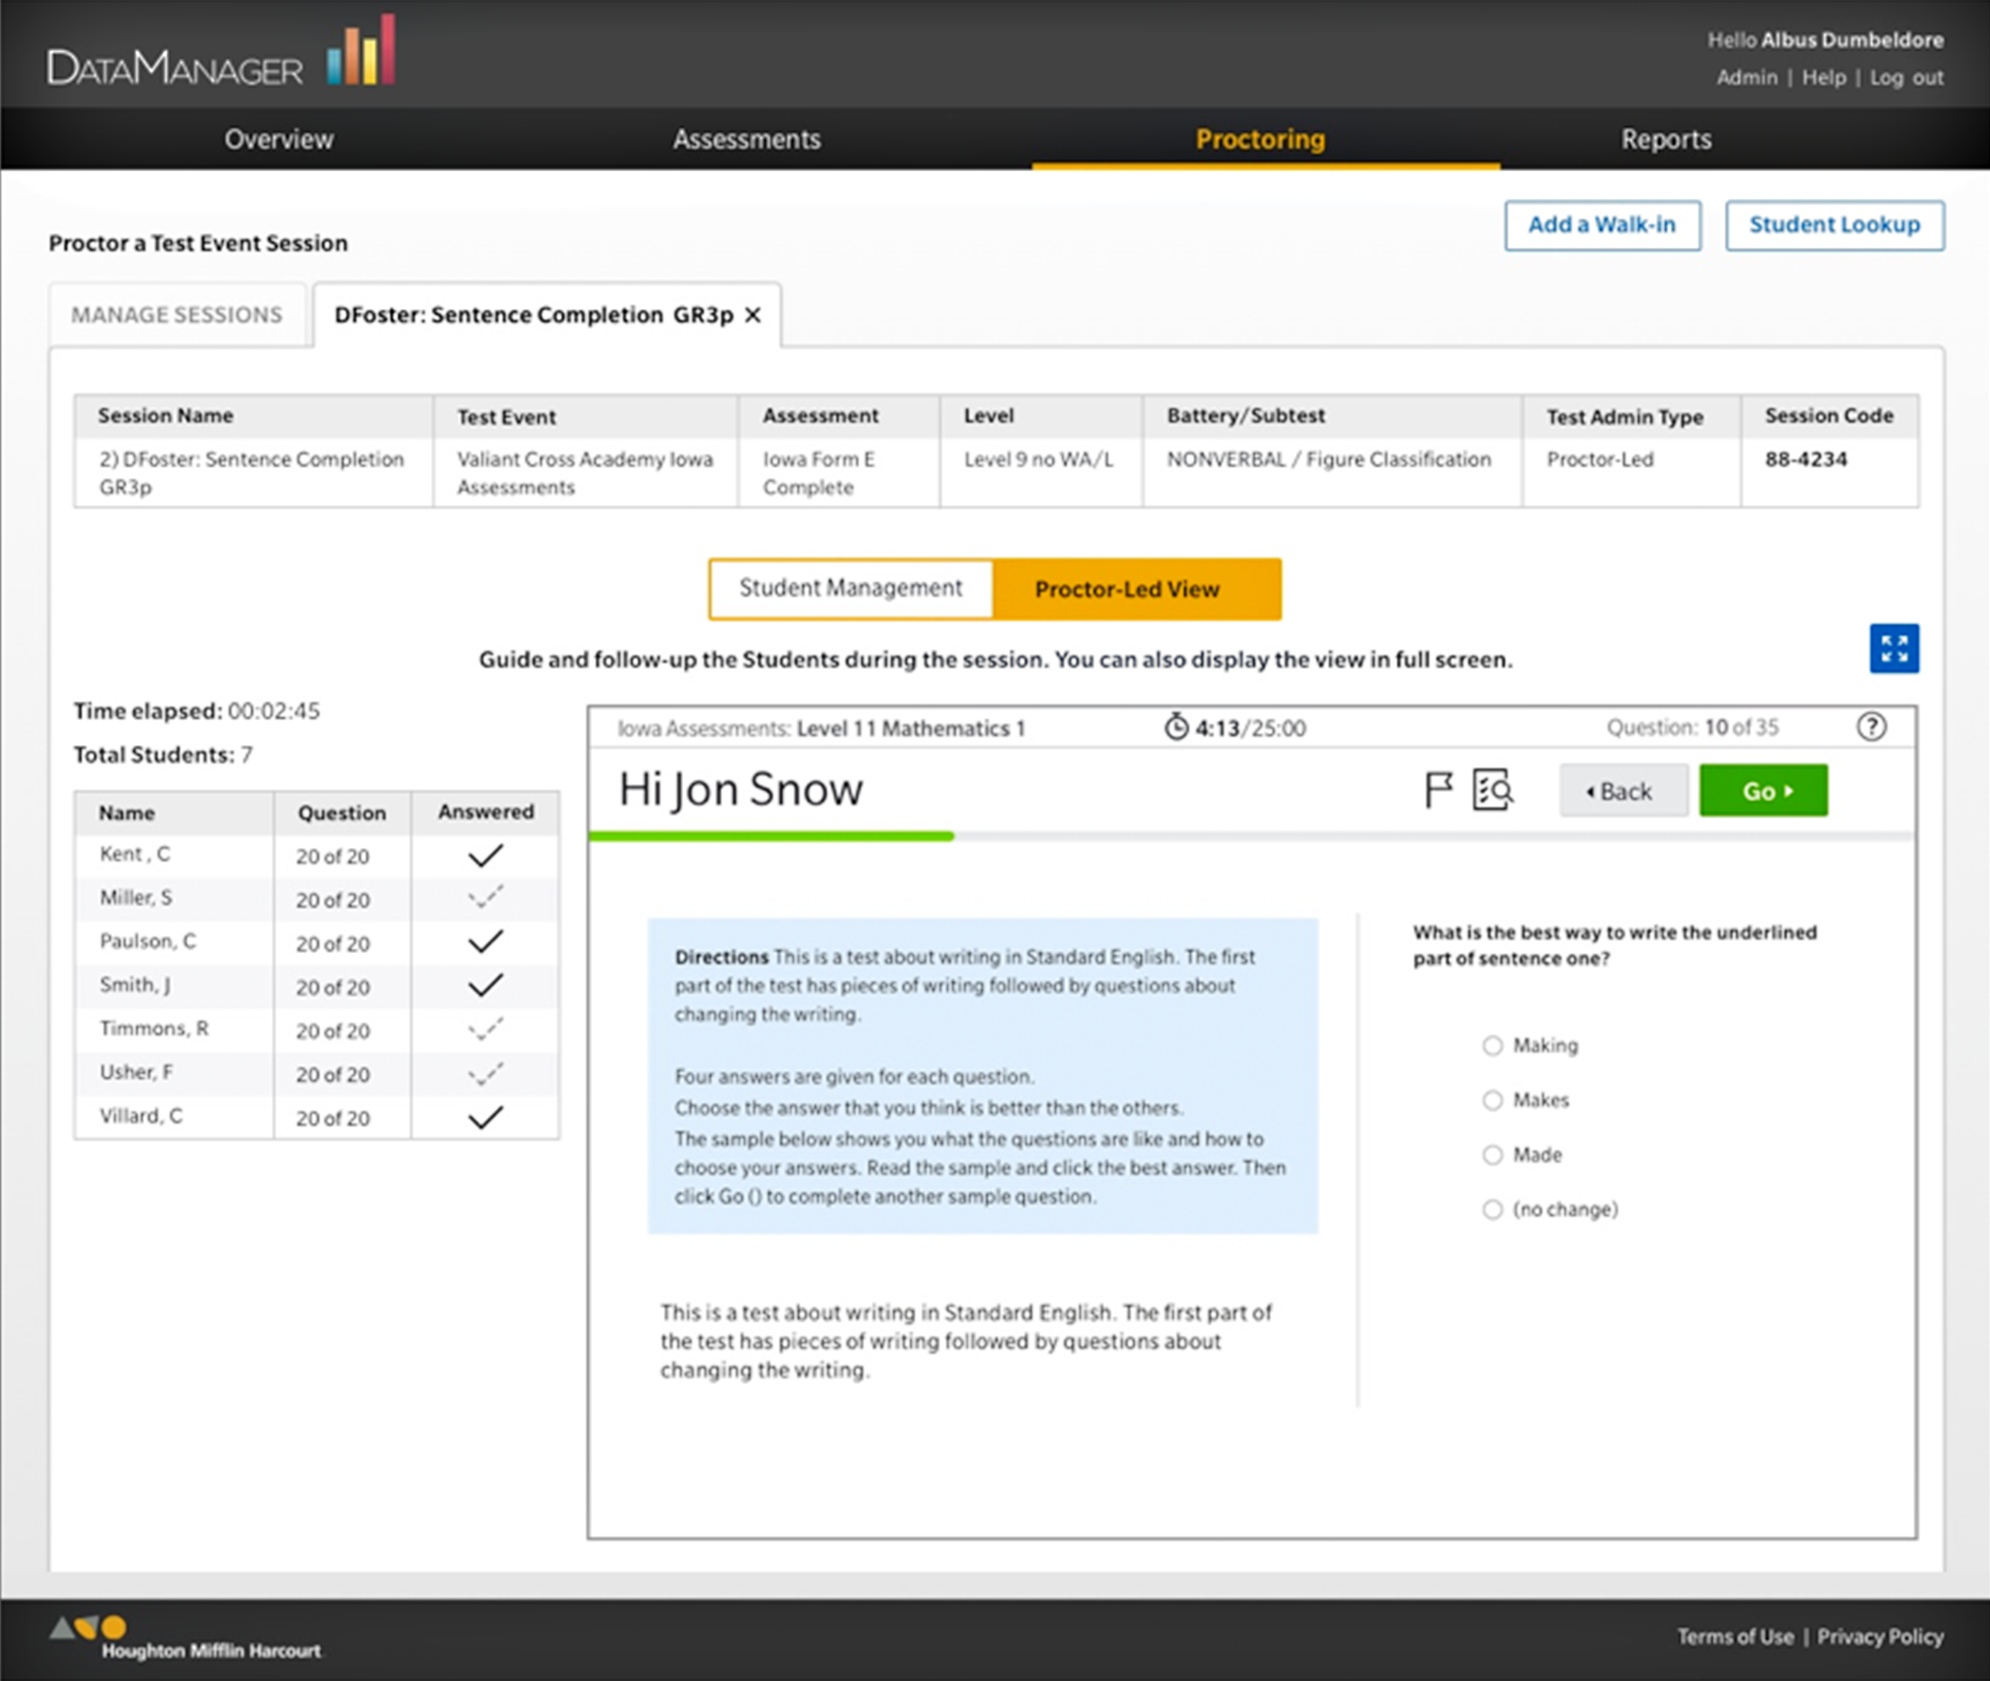
Task: Select the Made radio button
Action: click(1493, 1154)
